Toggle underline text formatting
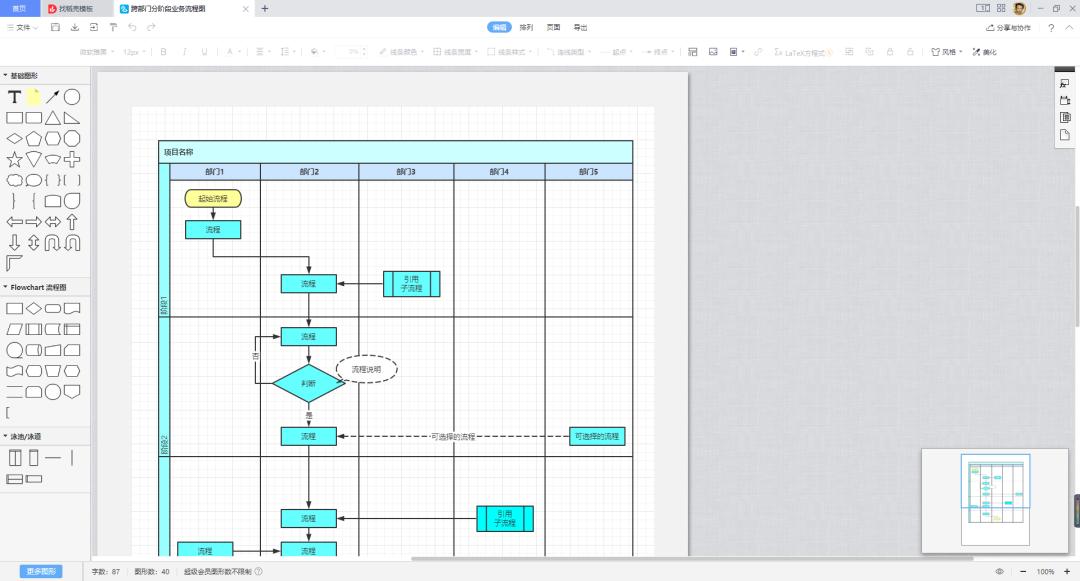 coord(204,52)
